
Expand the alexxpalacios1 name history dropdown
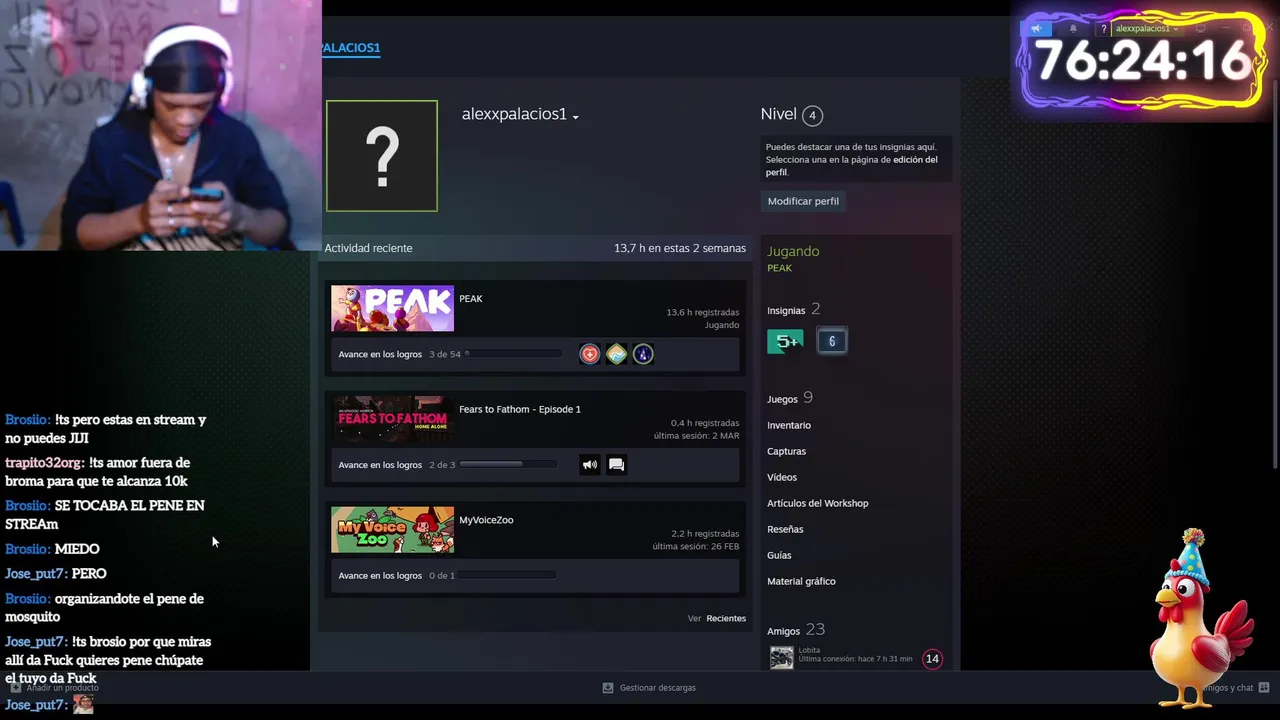click(576, 117)
